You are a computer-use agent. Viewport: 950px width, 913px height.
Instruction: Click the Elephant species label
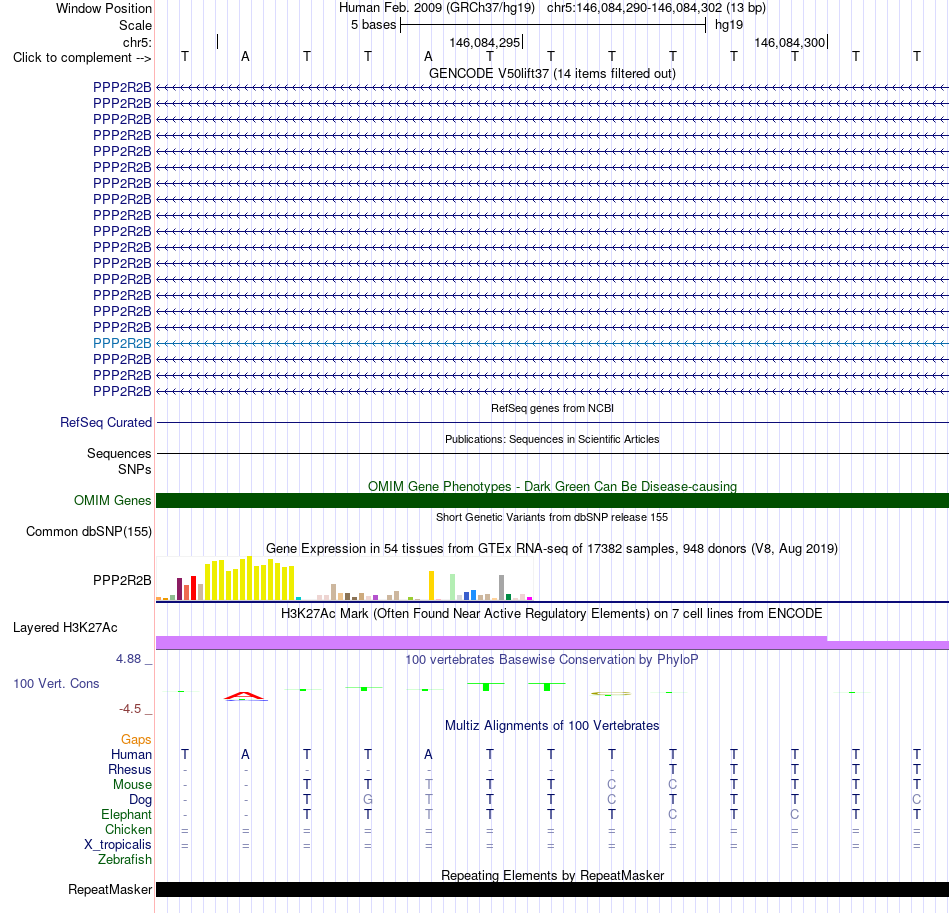(126, 815)
